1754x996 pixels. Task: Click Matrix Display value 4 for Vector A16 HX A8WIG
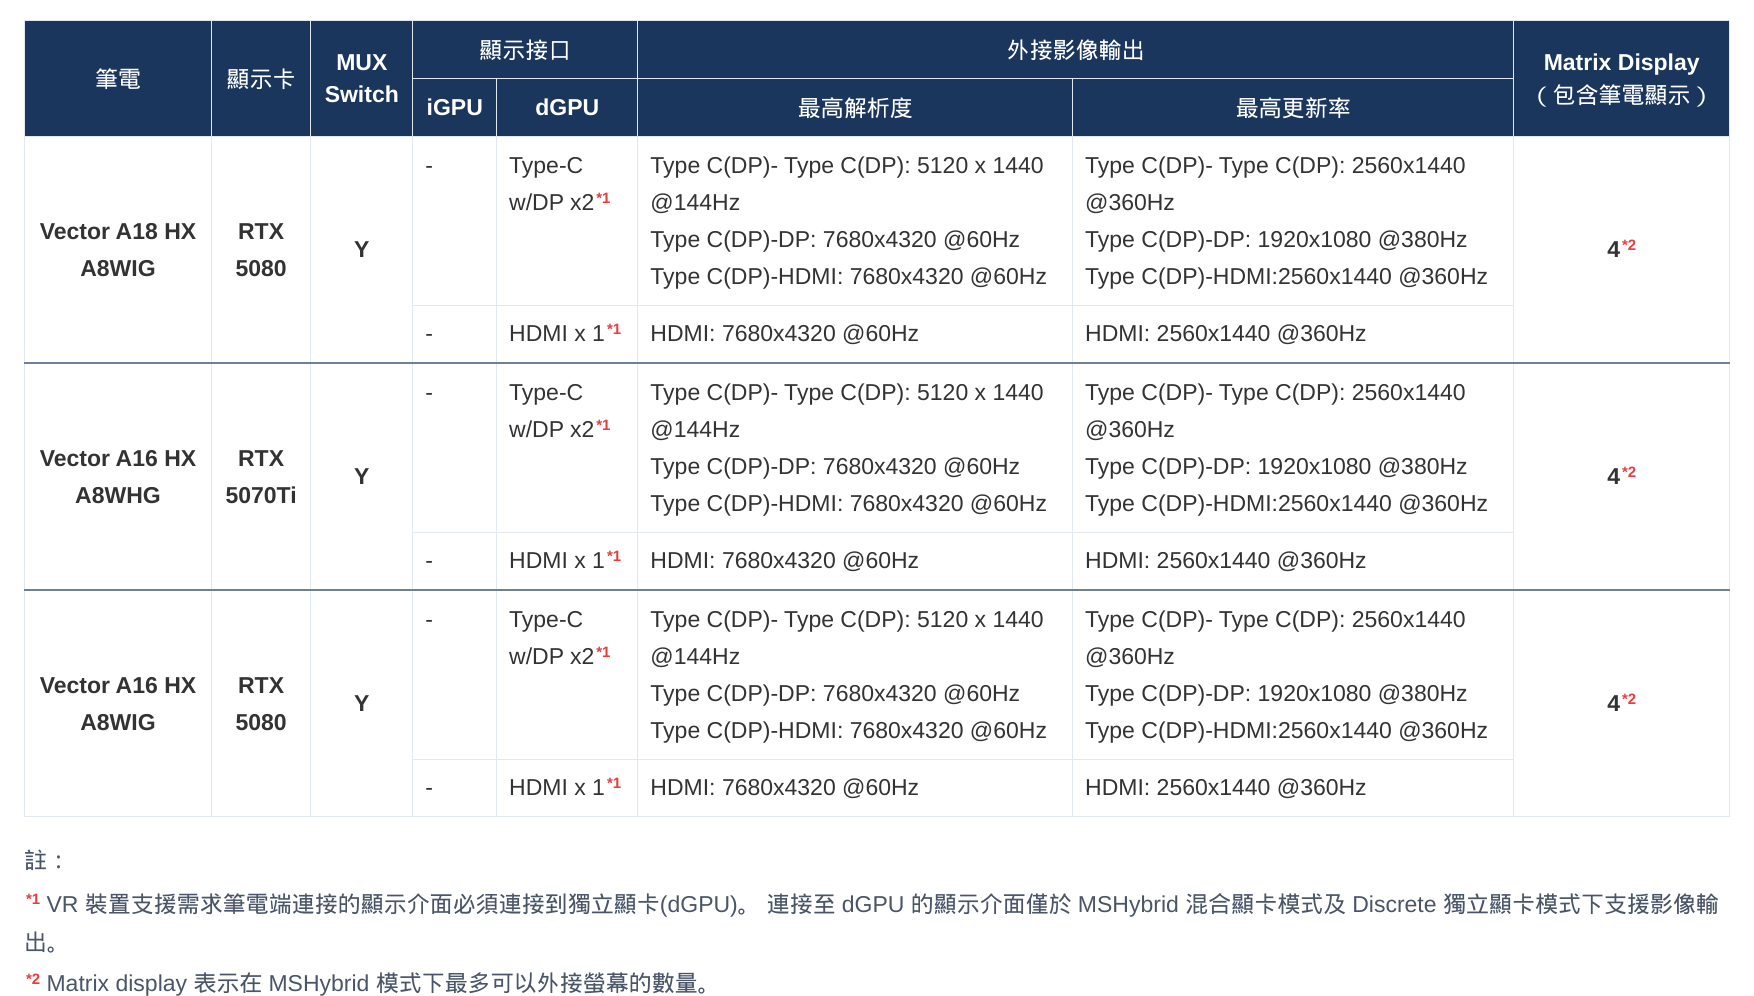click(1621, 703)
